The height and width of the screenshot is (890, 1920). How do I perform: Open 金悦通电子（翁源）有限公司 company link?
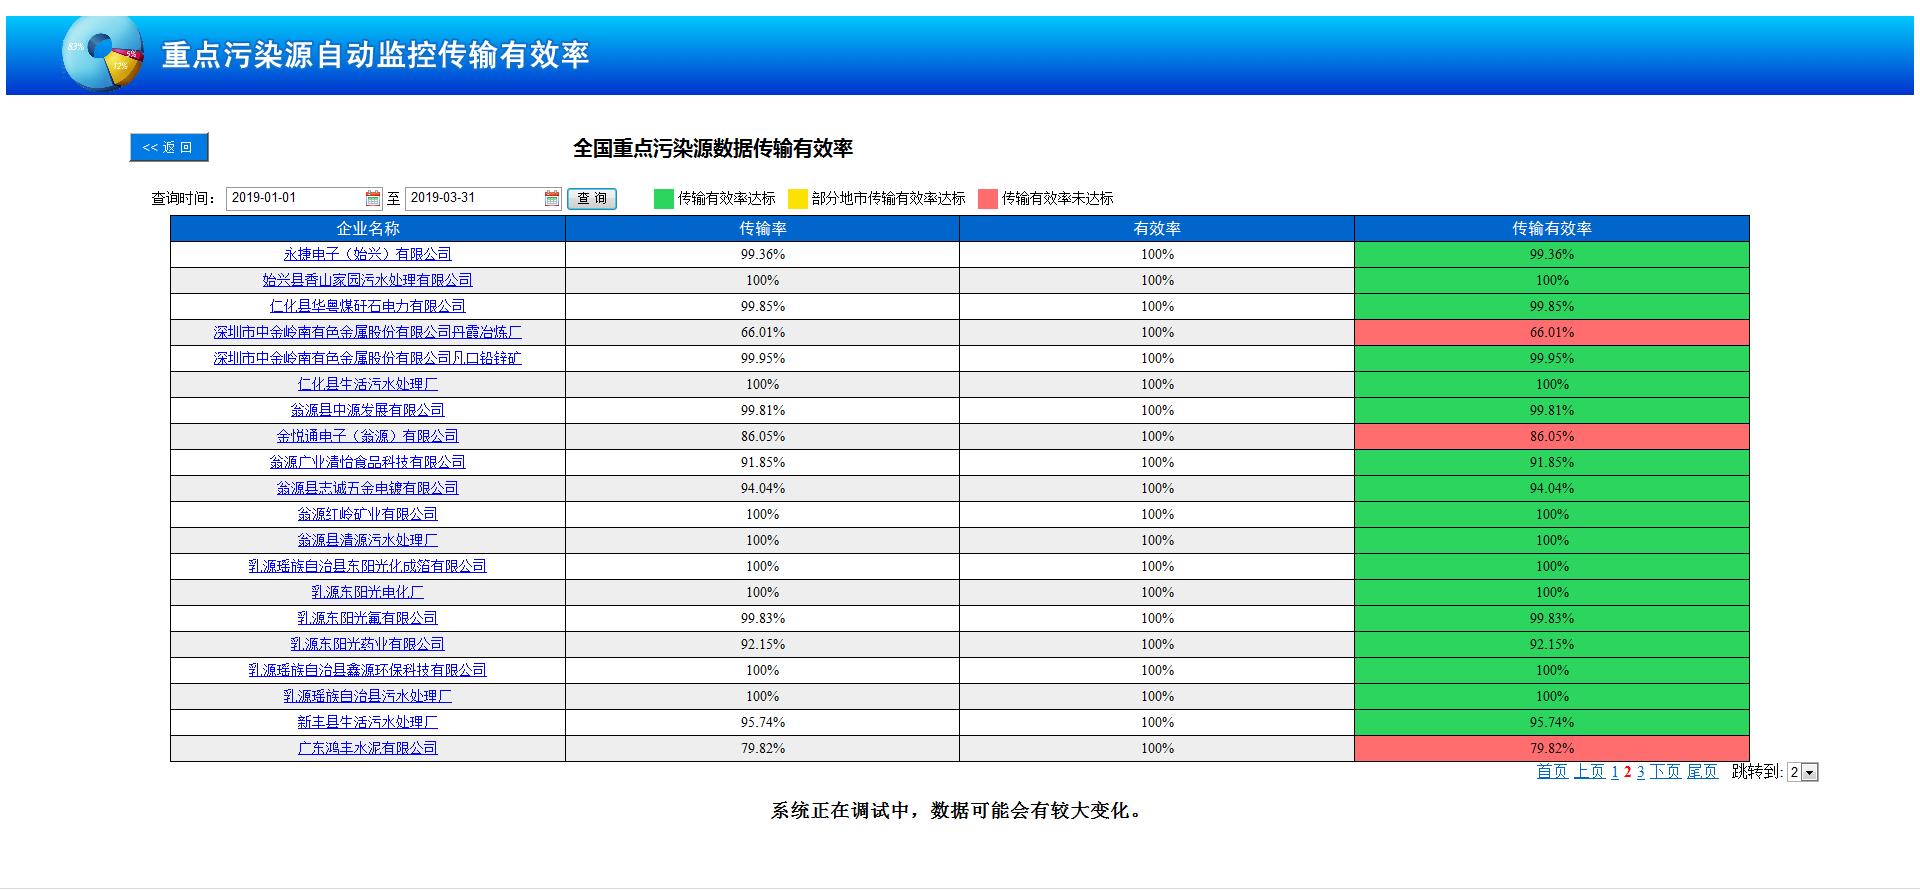[367, 436]
